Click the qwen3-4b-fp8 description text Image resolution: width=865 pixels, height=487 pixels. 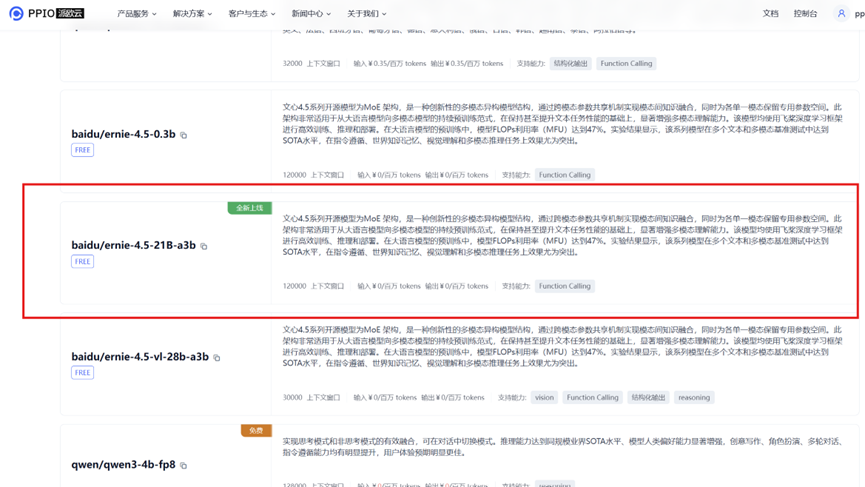click(563, 447)
